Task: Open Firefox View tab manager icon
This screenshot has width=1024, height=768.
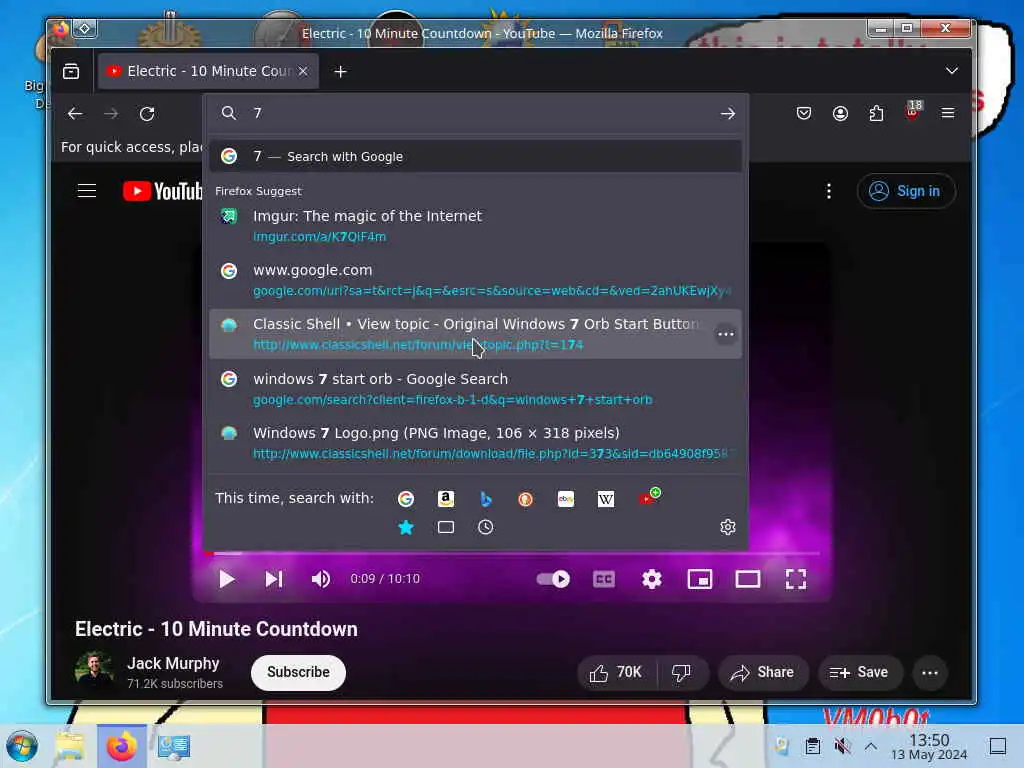Action: tap(71, 71)
